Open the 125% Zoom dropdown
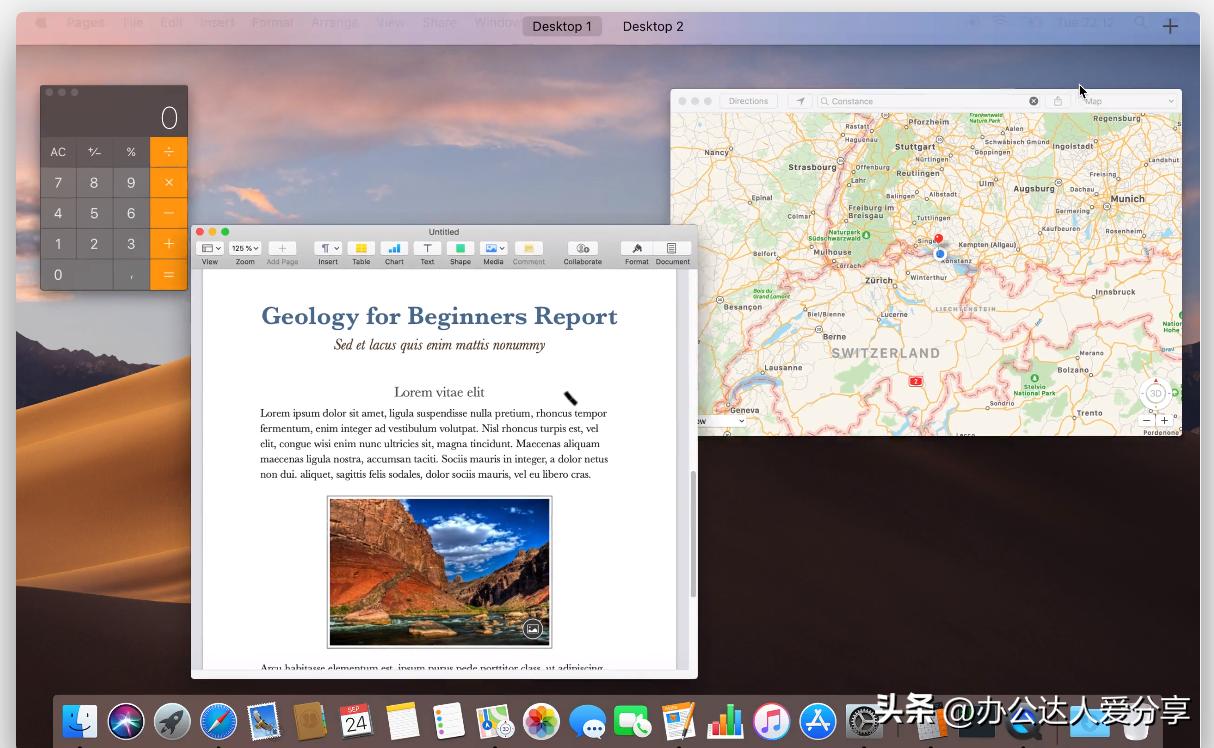 (x=245, y=249)
